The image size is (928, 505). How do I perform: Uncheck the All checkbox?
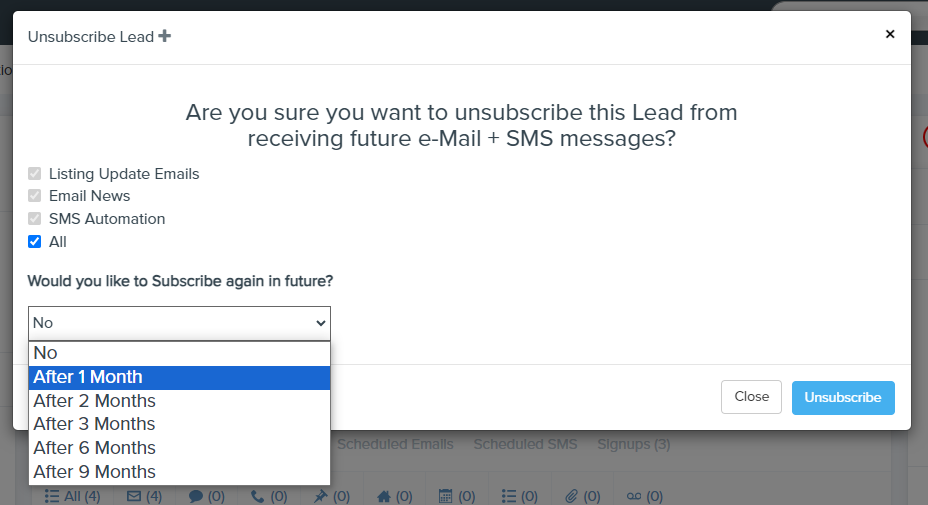[35, 242]
